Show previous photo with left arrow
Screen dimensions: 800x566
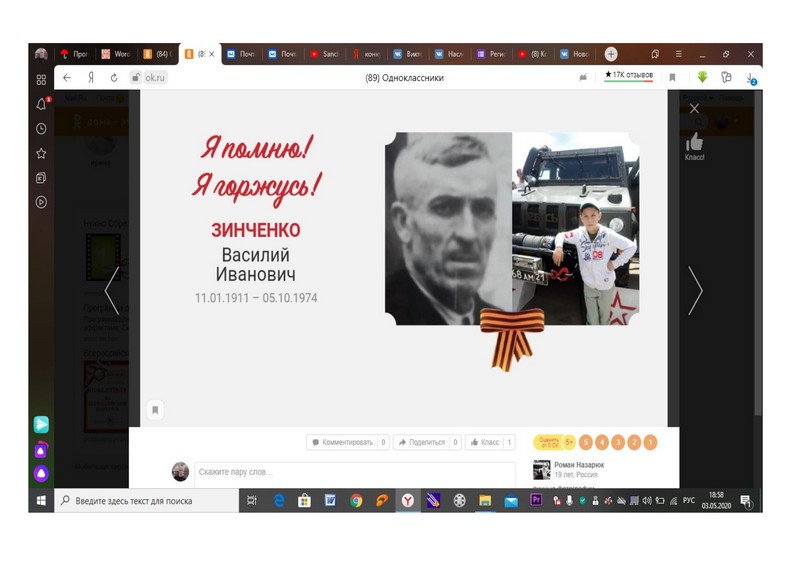point(112,290)
